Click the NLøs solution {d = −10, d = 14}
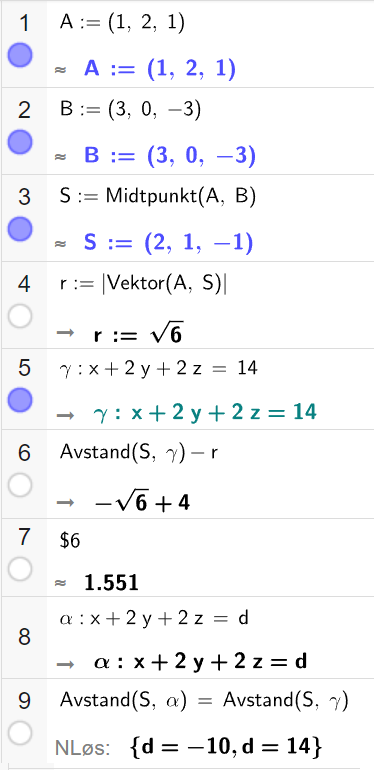 pos(226,747)
